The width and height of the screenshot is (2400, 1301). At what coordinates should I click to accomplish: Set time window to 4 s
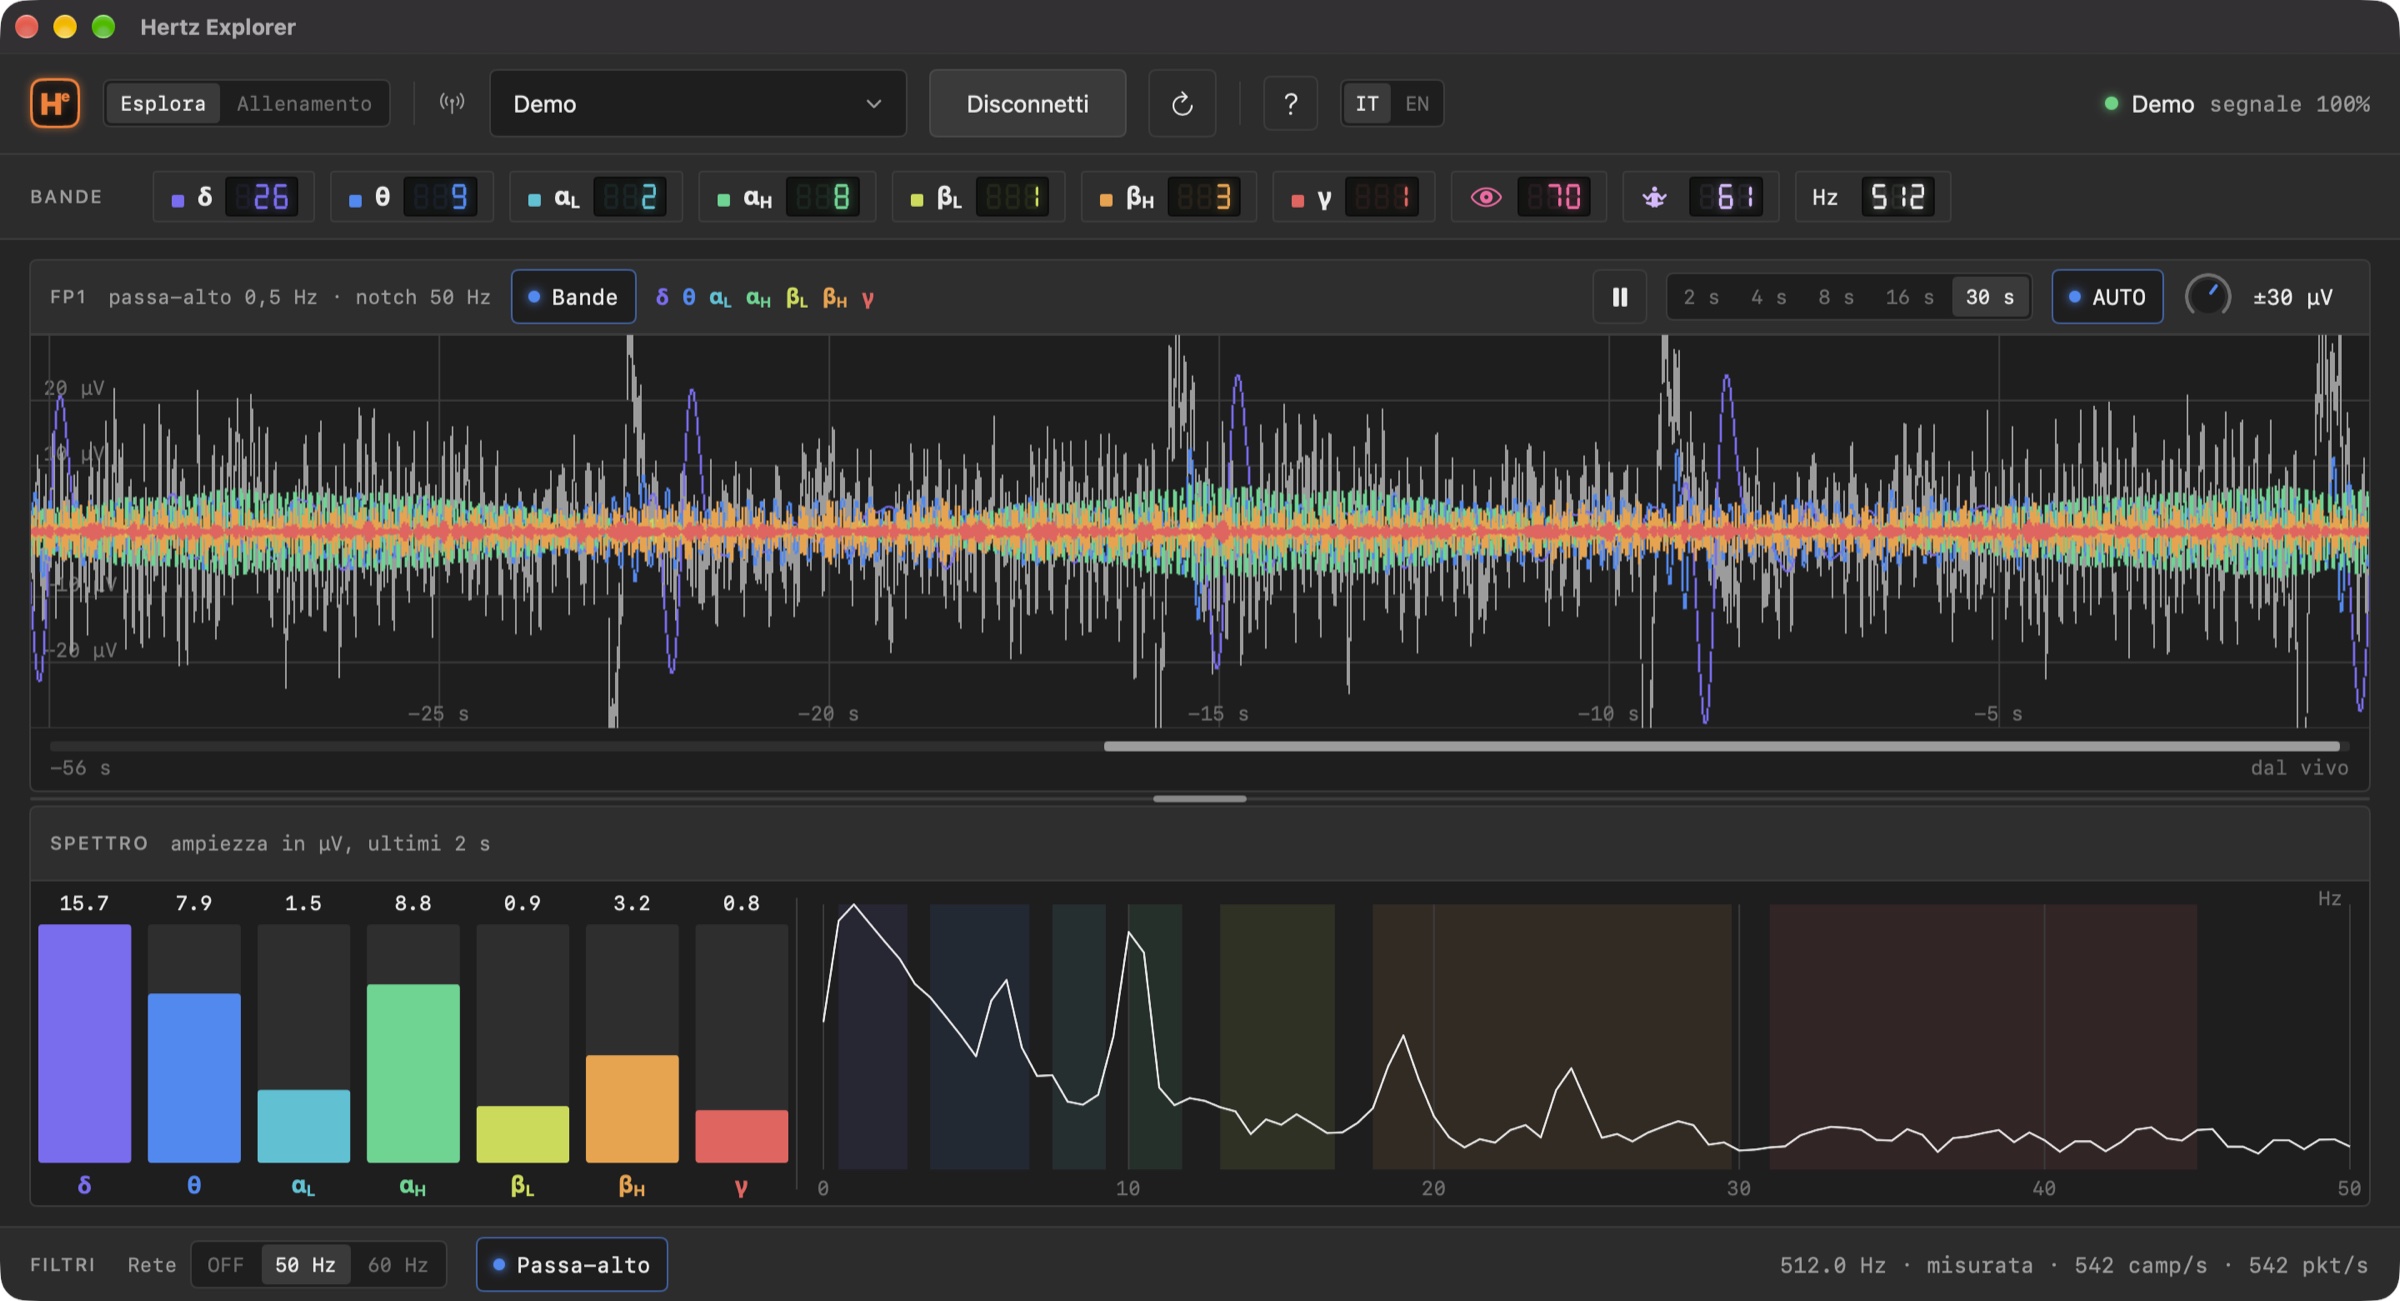1768,297
